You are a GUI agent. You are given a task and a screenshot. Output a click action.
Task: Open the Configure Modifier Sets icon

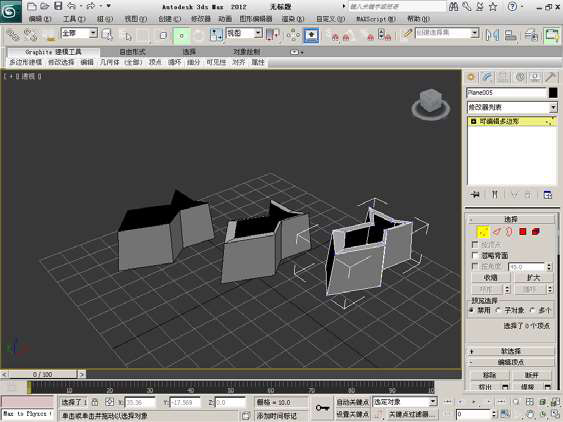click(x=548, y=195)
